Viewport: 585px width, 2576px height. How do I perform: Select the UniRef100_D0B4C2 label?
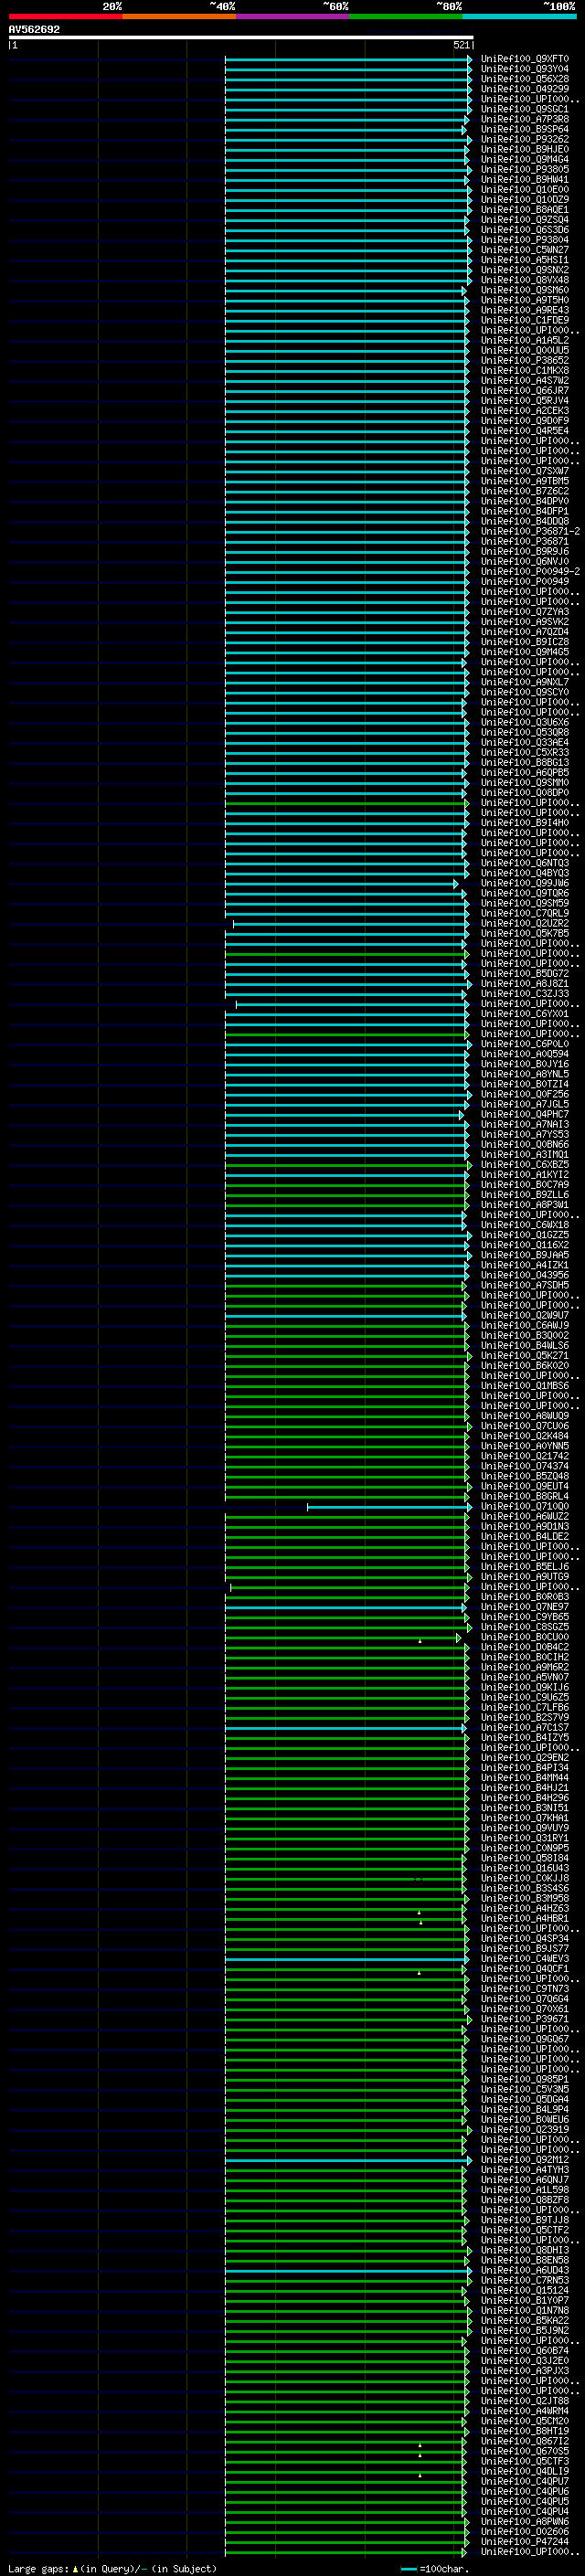pyautogui.click(x=524, y=1647)
